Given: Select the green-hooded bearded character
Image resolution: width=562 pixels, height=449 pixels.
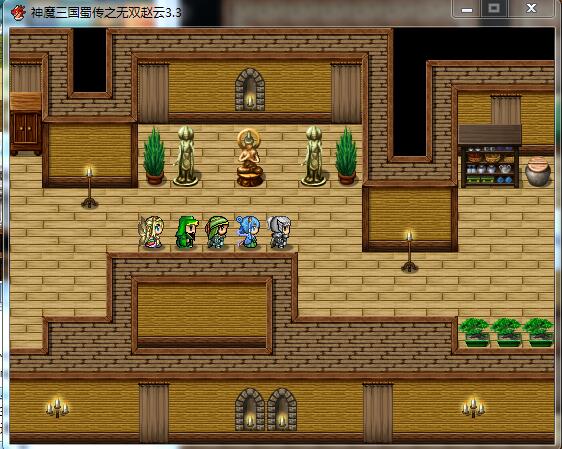Looking at the screenshot, I should click(186, 232).
